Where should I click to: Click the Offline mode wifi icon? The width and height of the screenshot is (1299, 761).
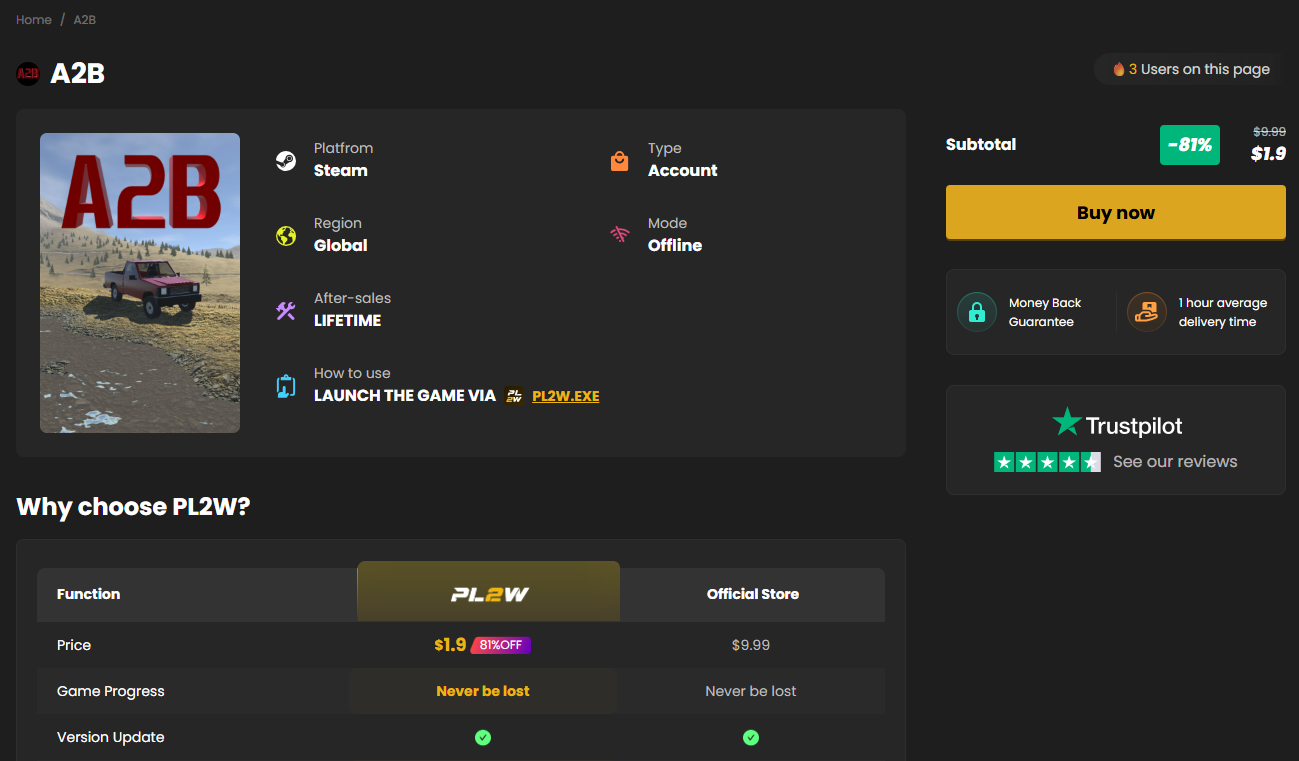620,236
